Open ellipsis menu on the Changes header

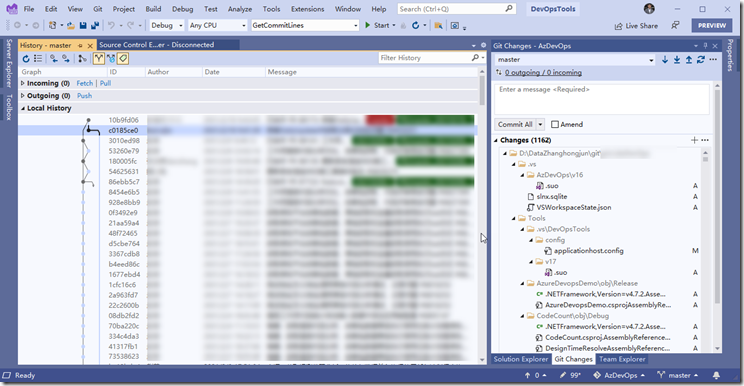(x=705, y=140)
